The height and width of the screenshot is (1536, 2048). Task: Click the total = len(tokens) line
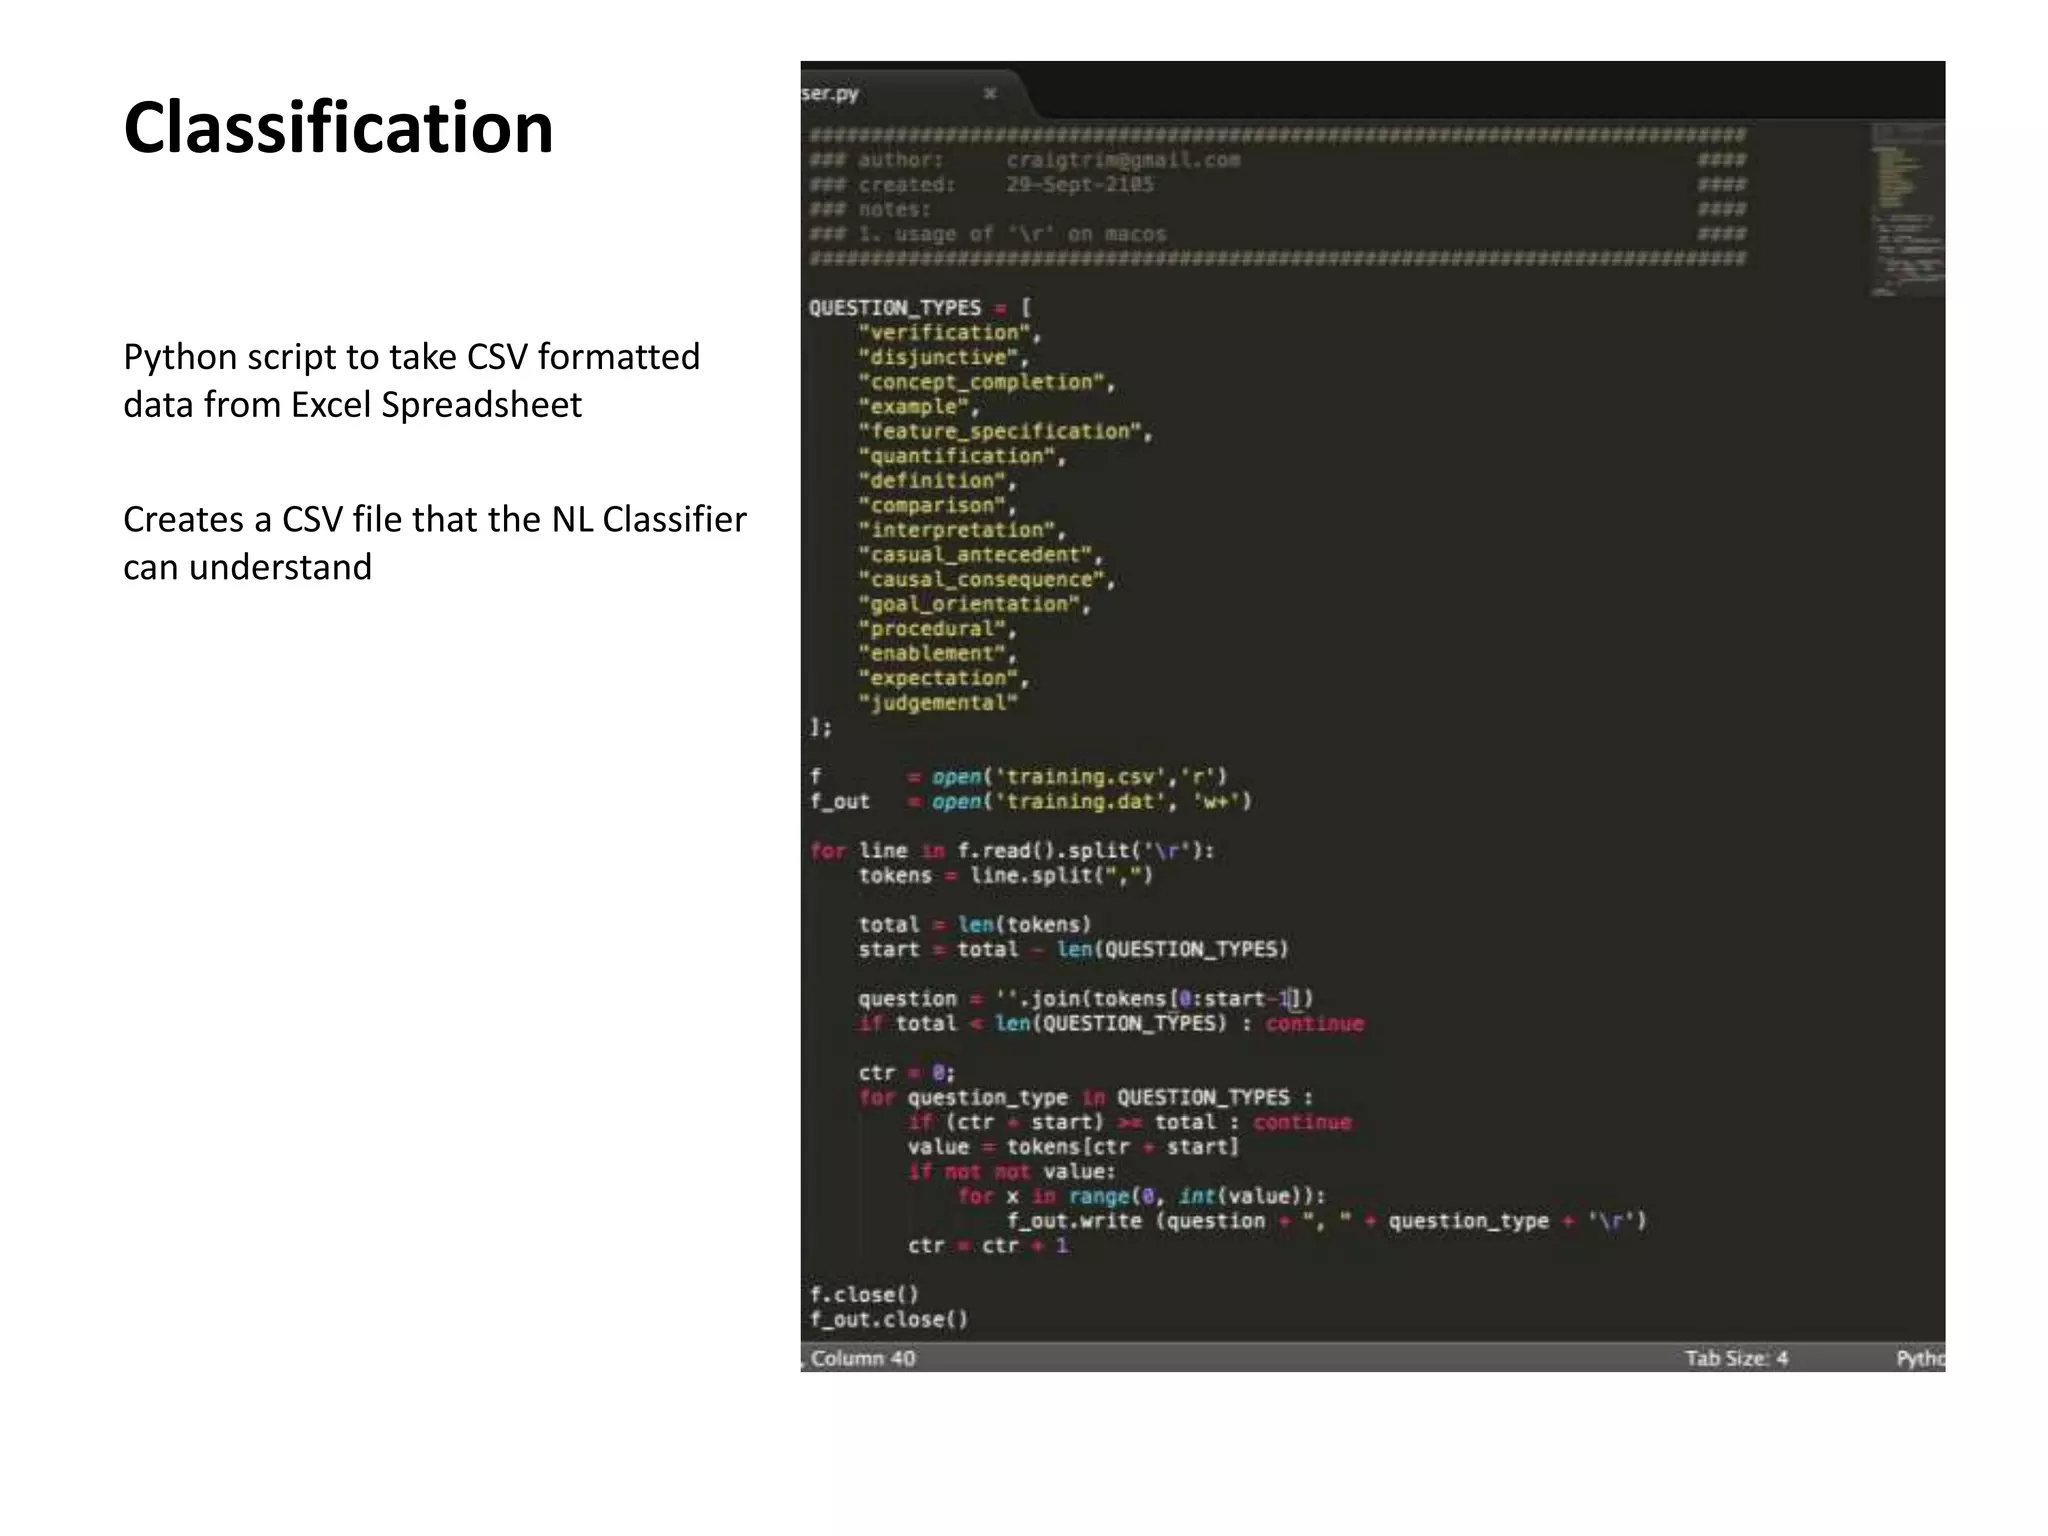tap(974, 925)
